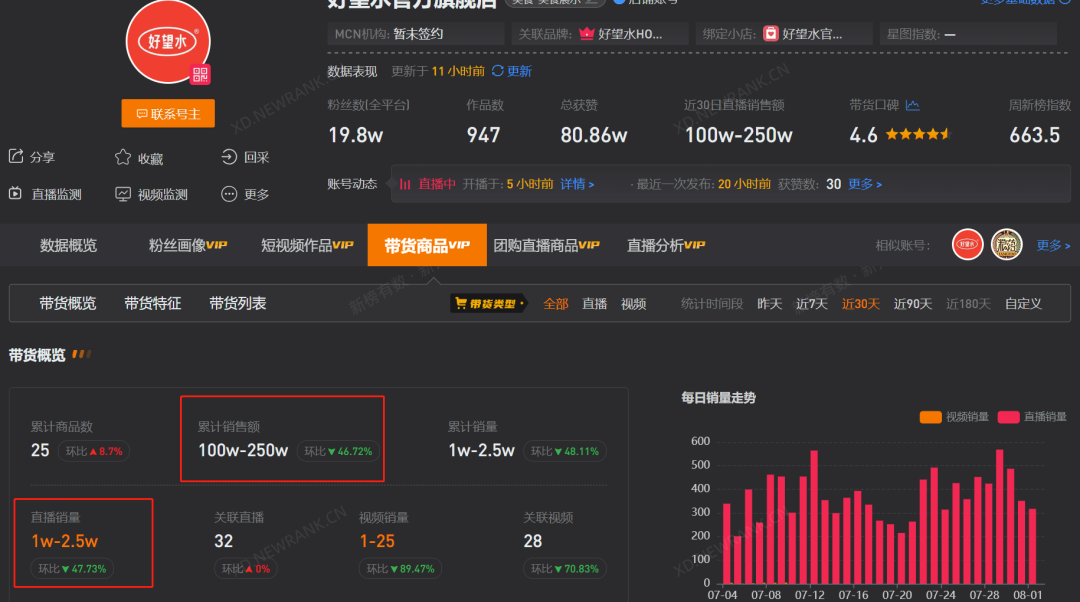Click 直播销量 value 1w-2.5w
The width and height of the screenshot is (1080, 602).
click(x=65, y=541)
